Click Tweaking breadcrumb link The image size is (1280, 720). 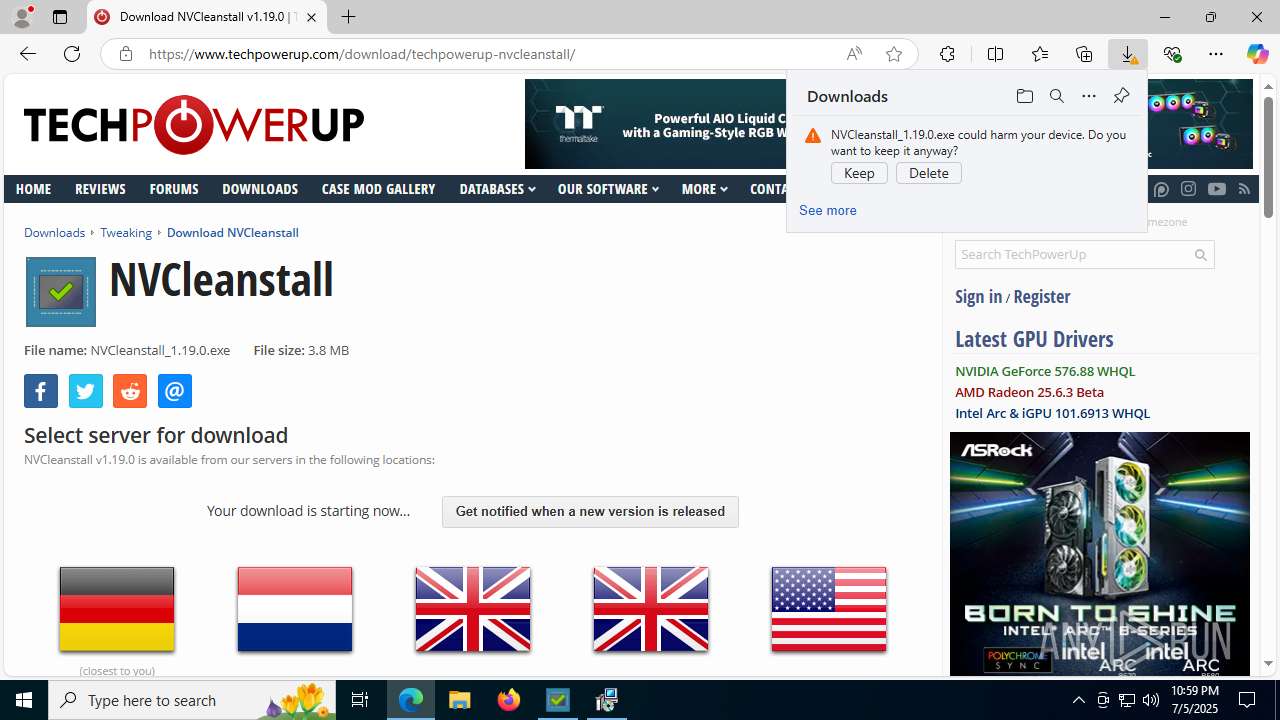pyautogui.click(x=126, y=232)
